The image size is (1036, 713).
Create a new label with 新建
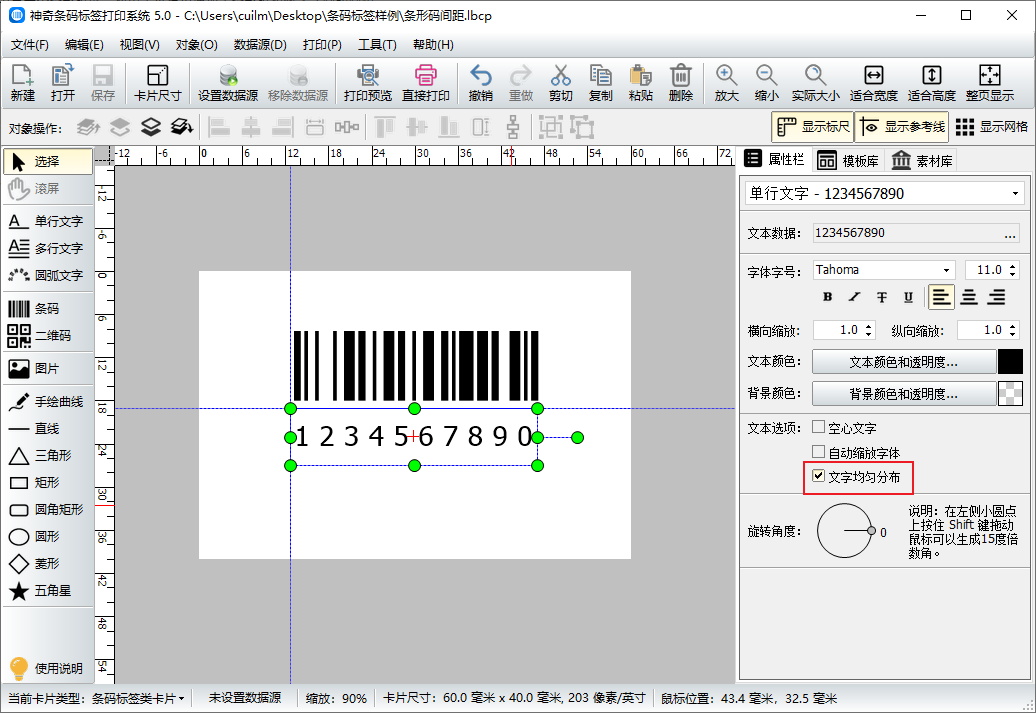[22, 83]
